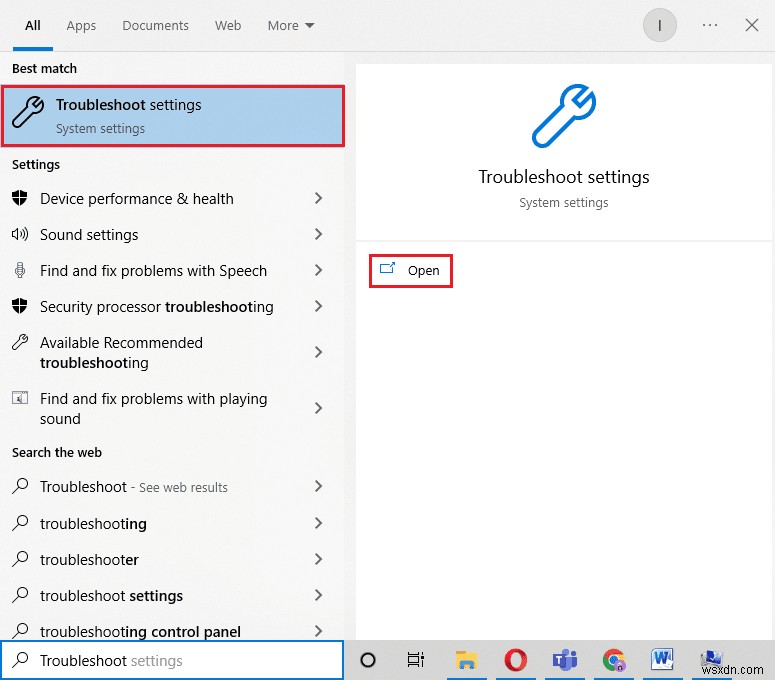The height and width of the screenshot is (680, 775).
Task: Expand arrow for Device performance & health
Action: (x=318, y=199)
